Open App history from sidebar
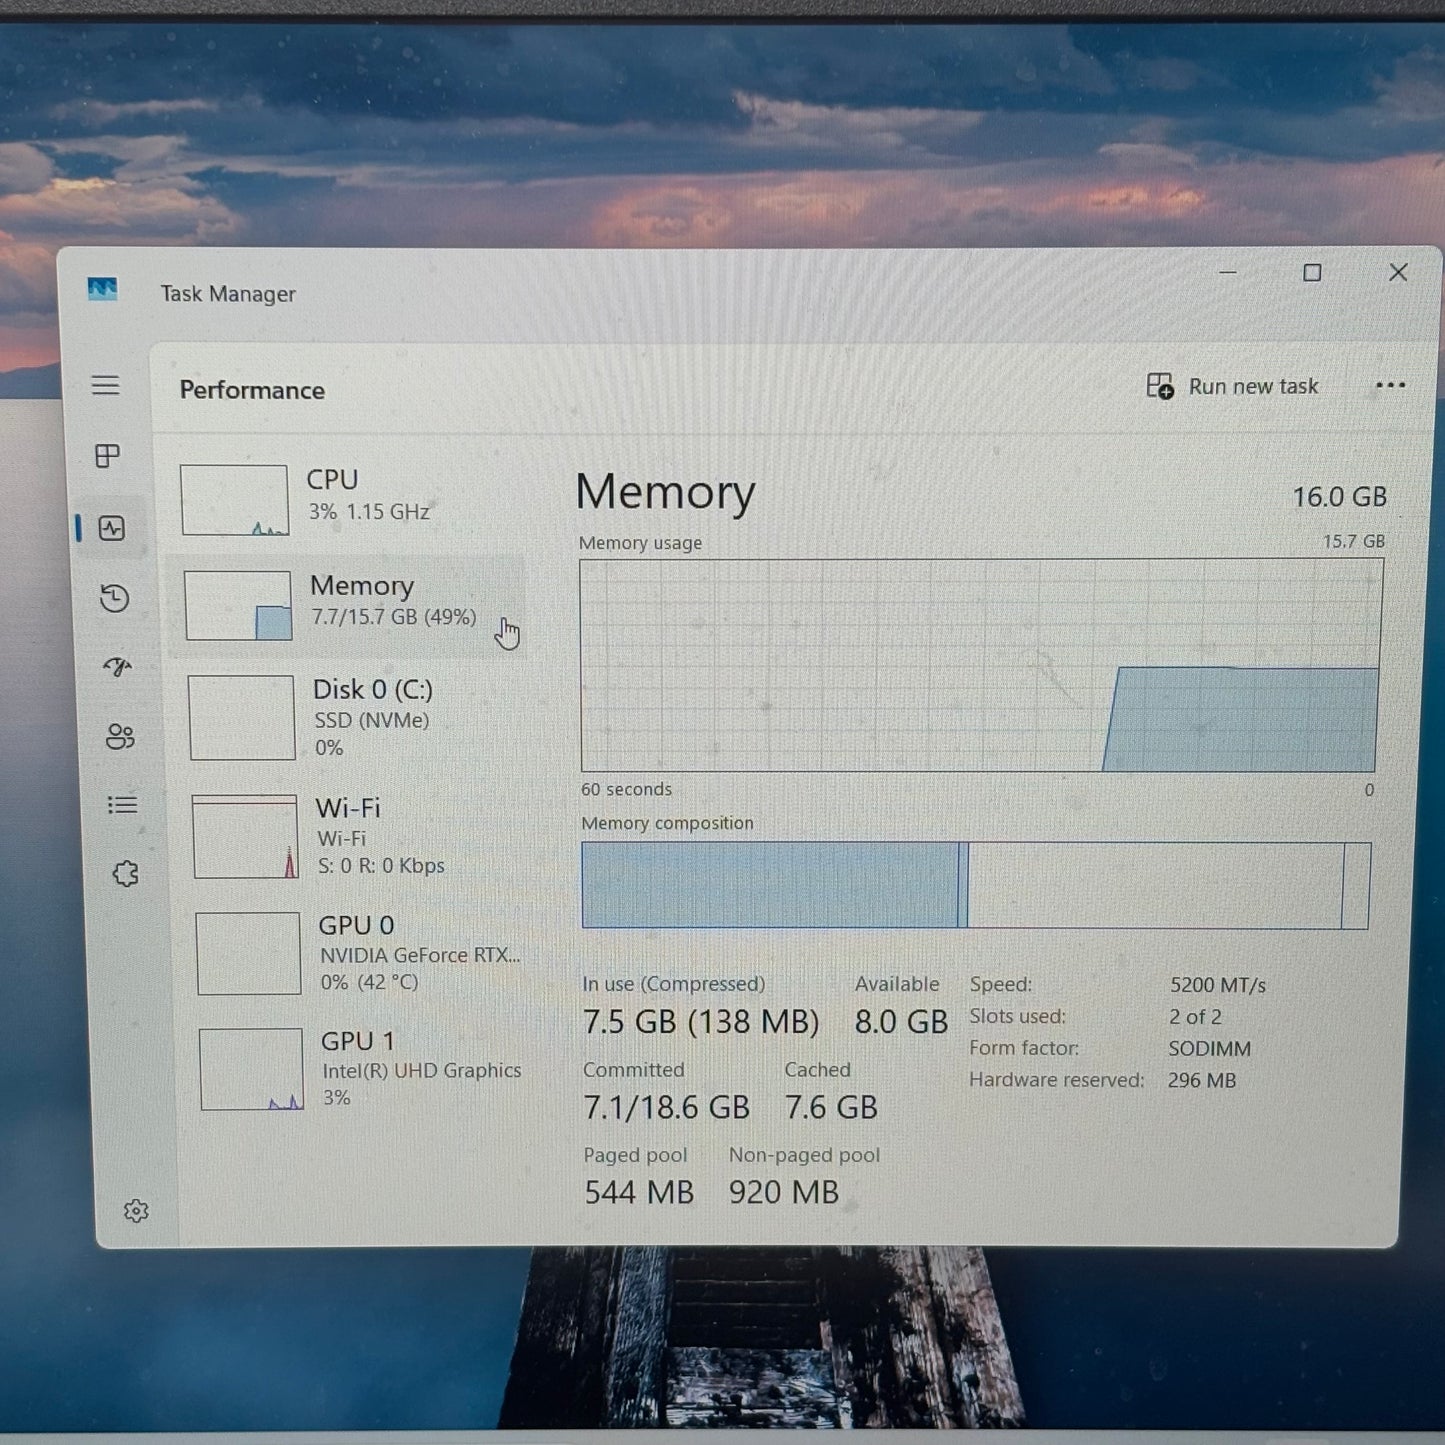This screenshot has height=1445, width=1445. 115,598
